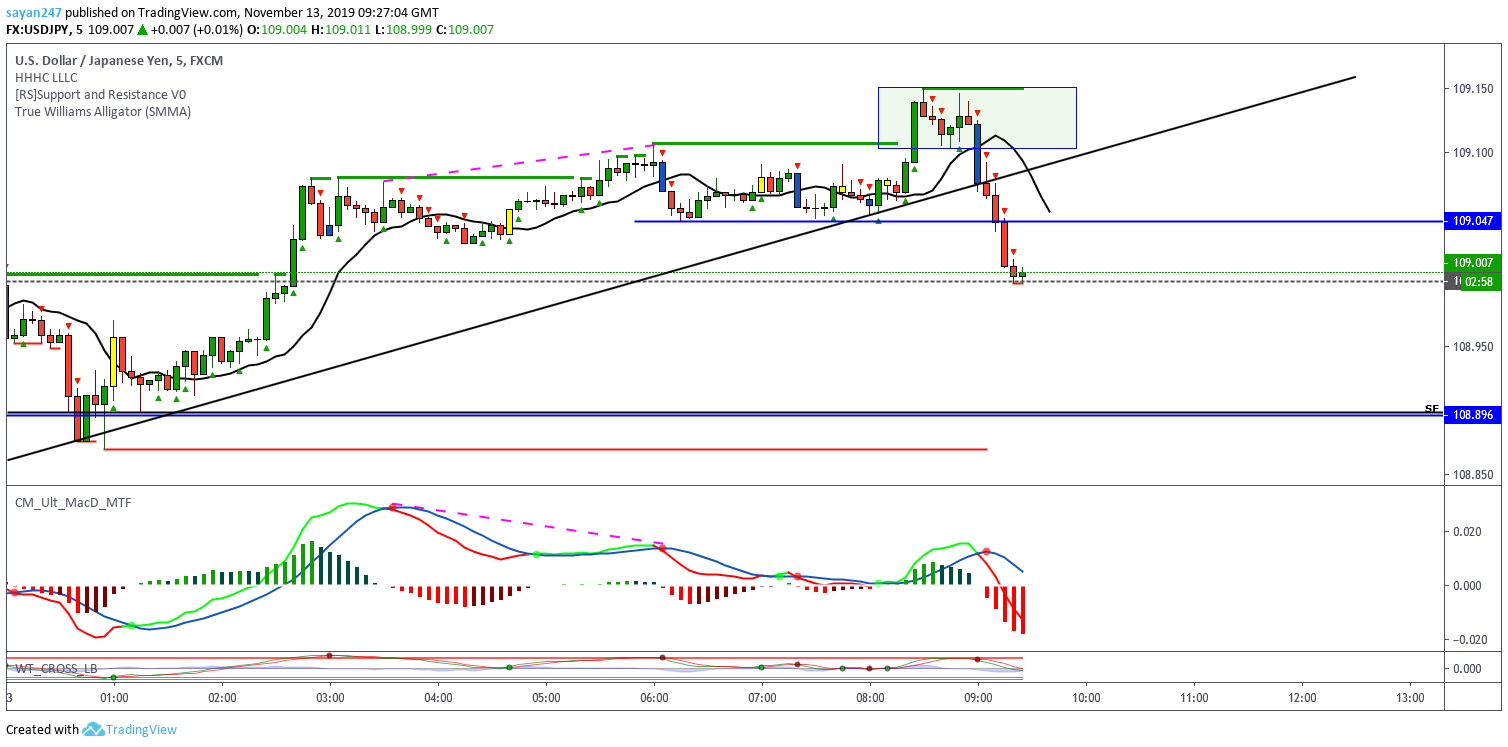
Task: Click the green up-arrow beside +0.007
Action: pos(143,30)
